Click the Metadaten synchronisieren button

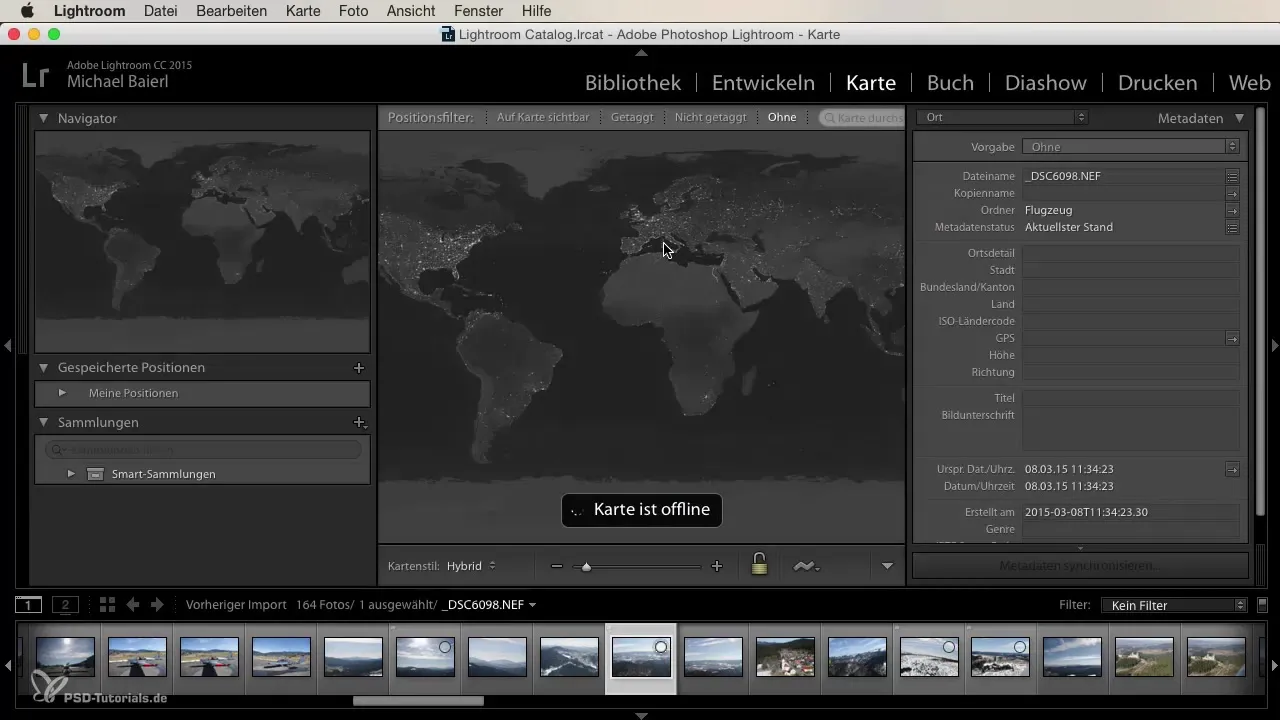tap(1080, 566)
